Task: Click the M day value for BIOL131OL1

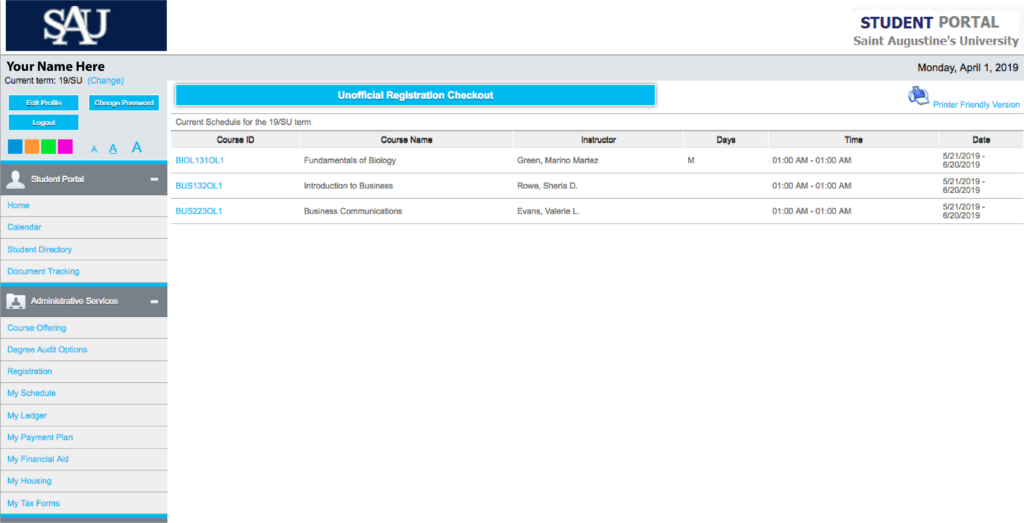Action: coord(691,160)
